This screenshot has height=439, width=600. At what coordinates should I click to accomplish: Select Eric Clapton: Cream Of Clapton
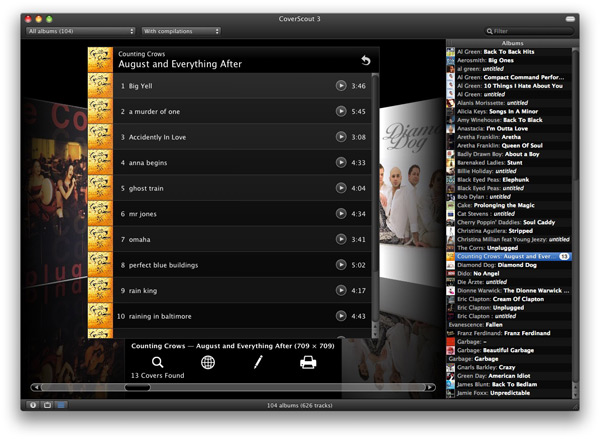tap(509, 299)
